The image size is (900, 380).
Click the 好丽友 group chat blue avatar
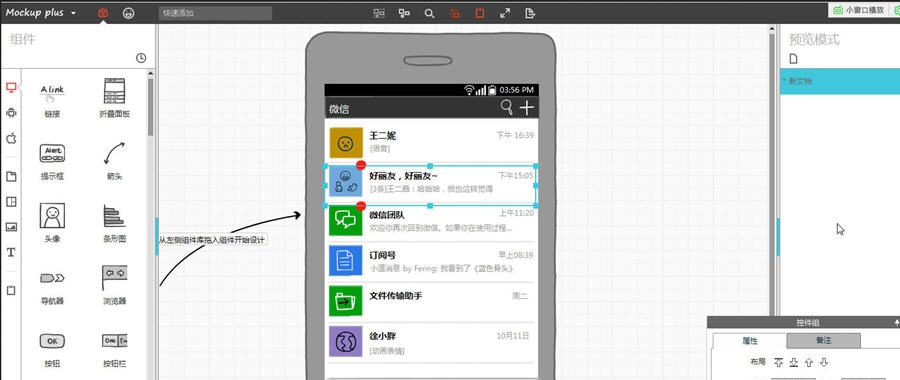(x=346, y=181)
